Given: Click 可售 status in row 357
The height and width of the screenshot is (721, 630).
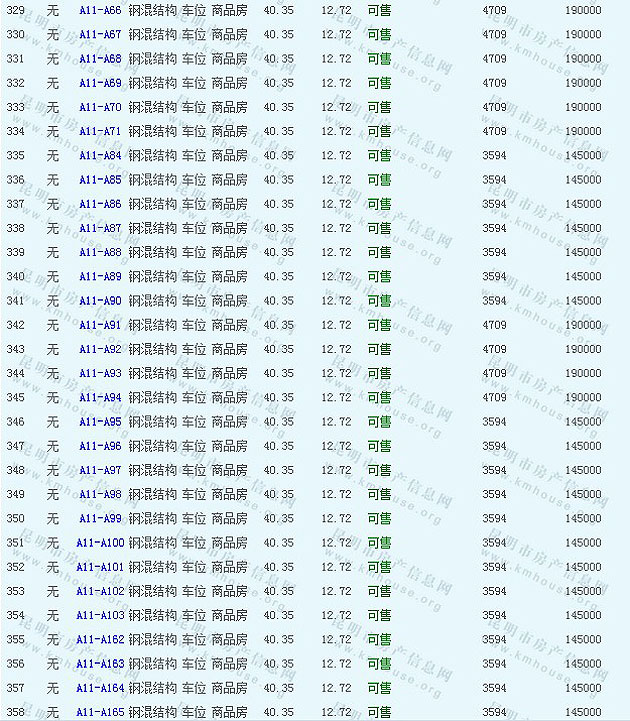Looking at the screenshot, I should pyautogui.click(x=379, y=688).
